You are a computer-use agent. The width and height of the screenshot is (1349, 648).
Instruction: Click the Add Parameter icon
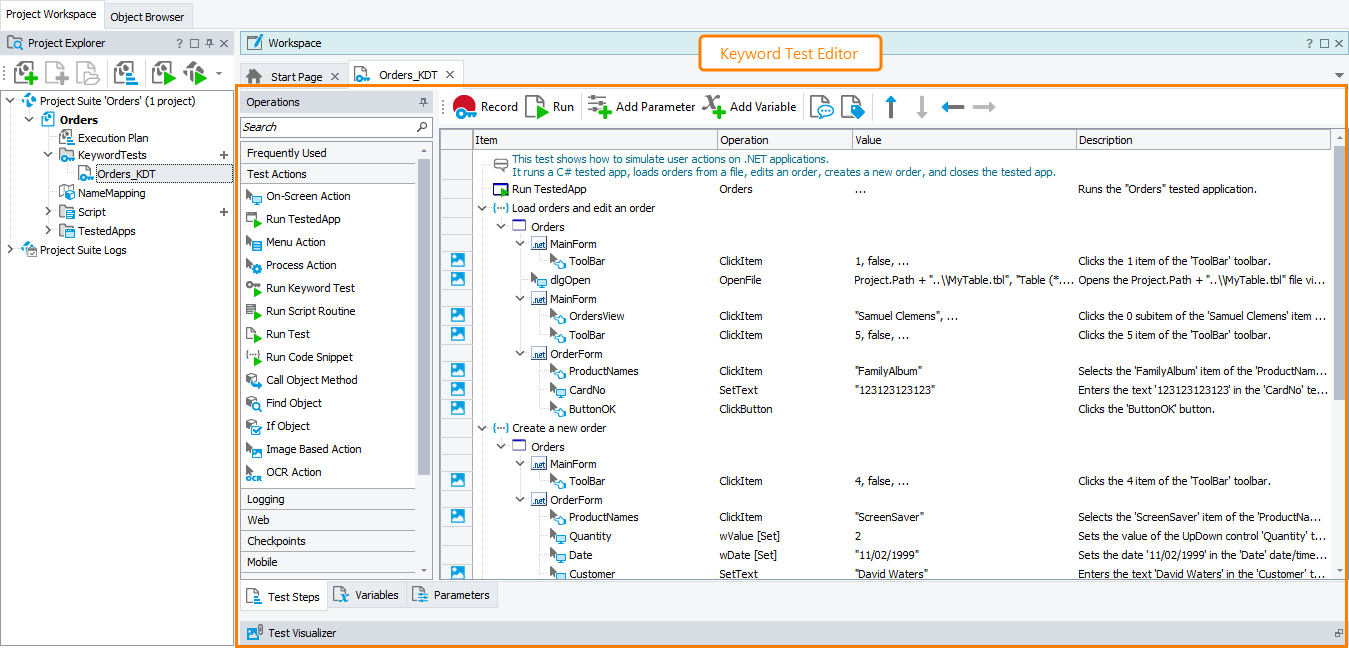pyautogui.click(x=598, y=106)
